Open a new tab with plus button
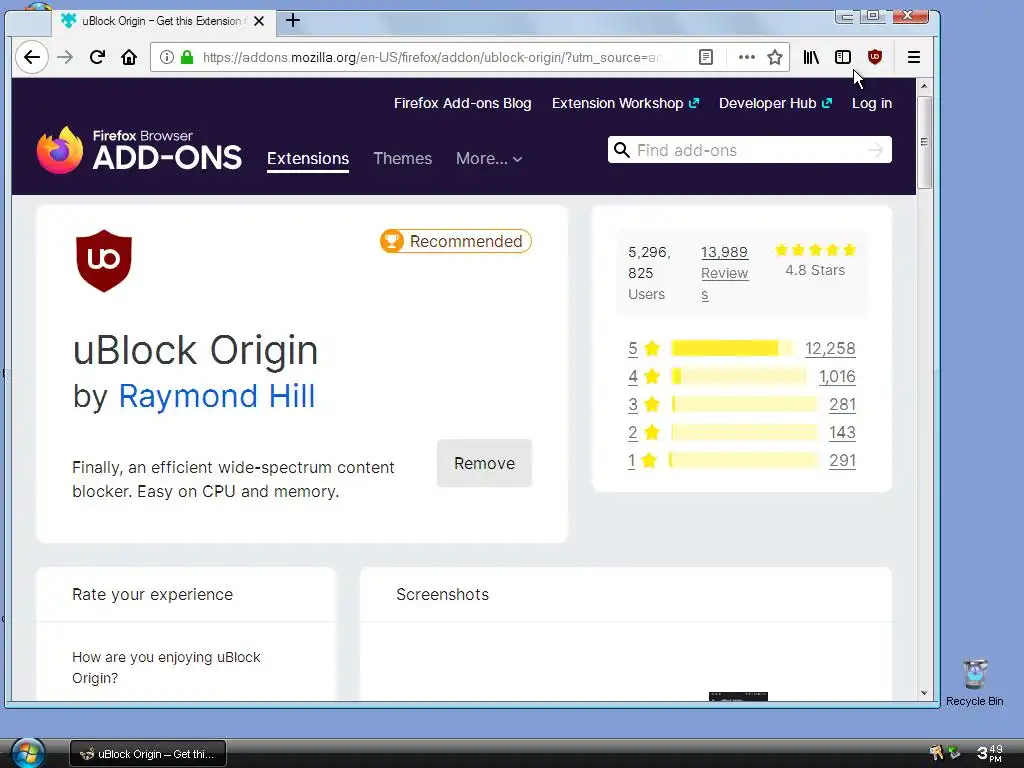This screenshot has width=1024, height=768. (x=293, y=21)
